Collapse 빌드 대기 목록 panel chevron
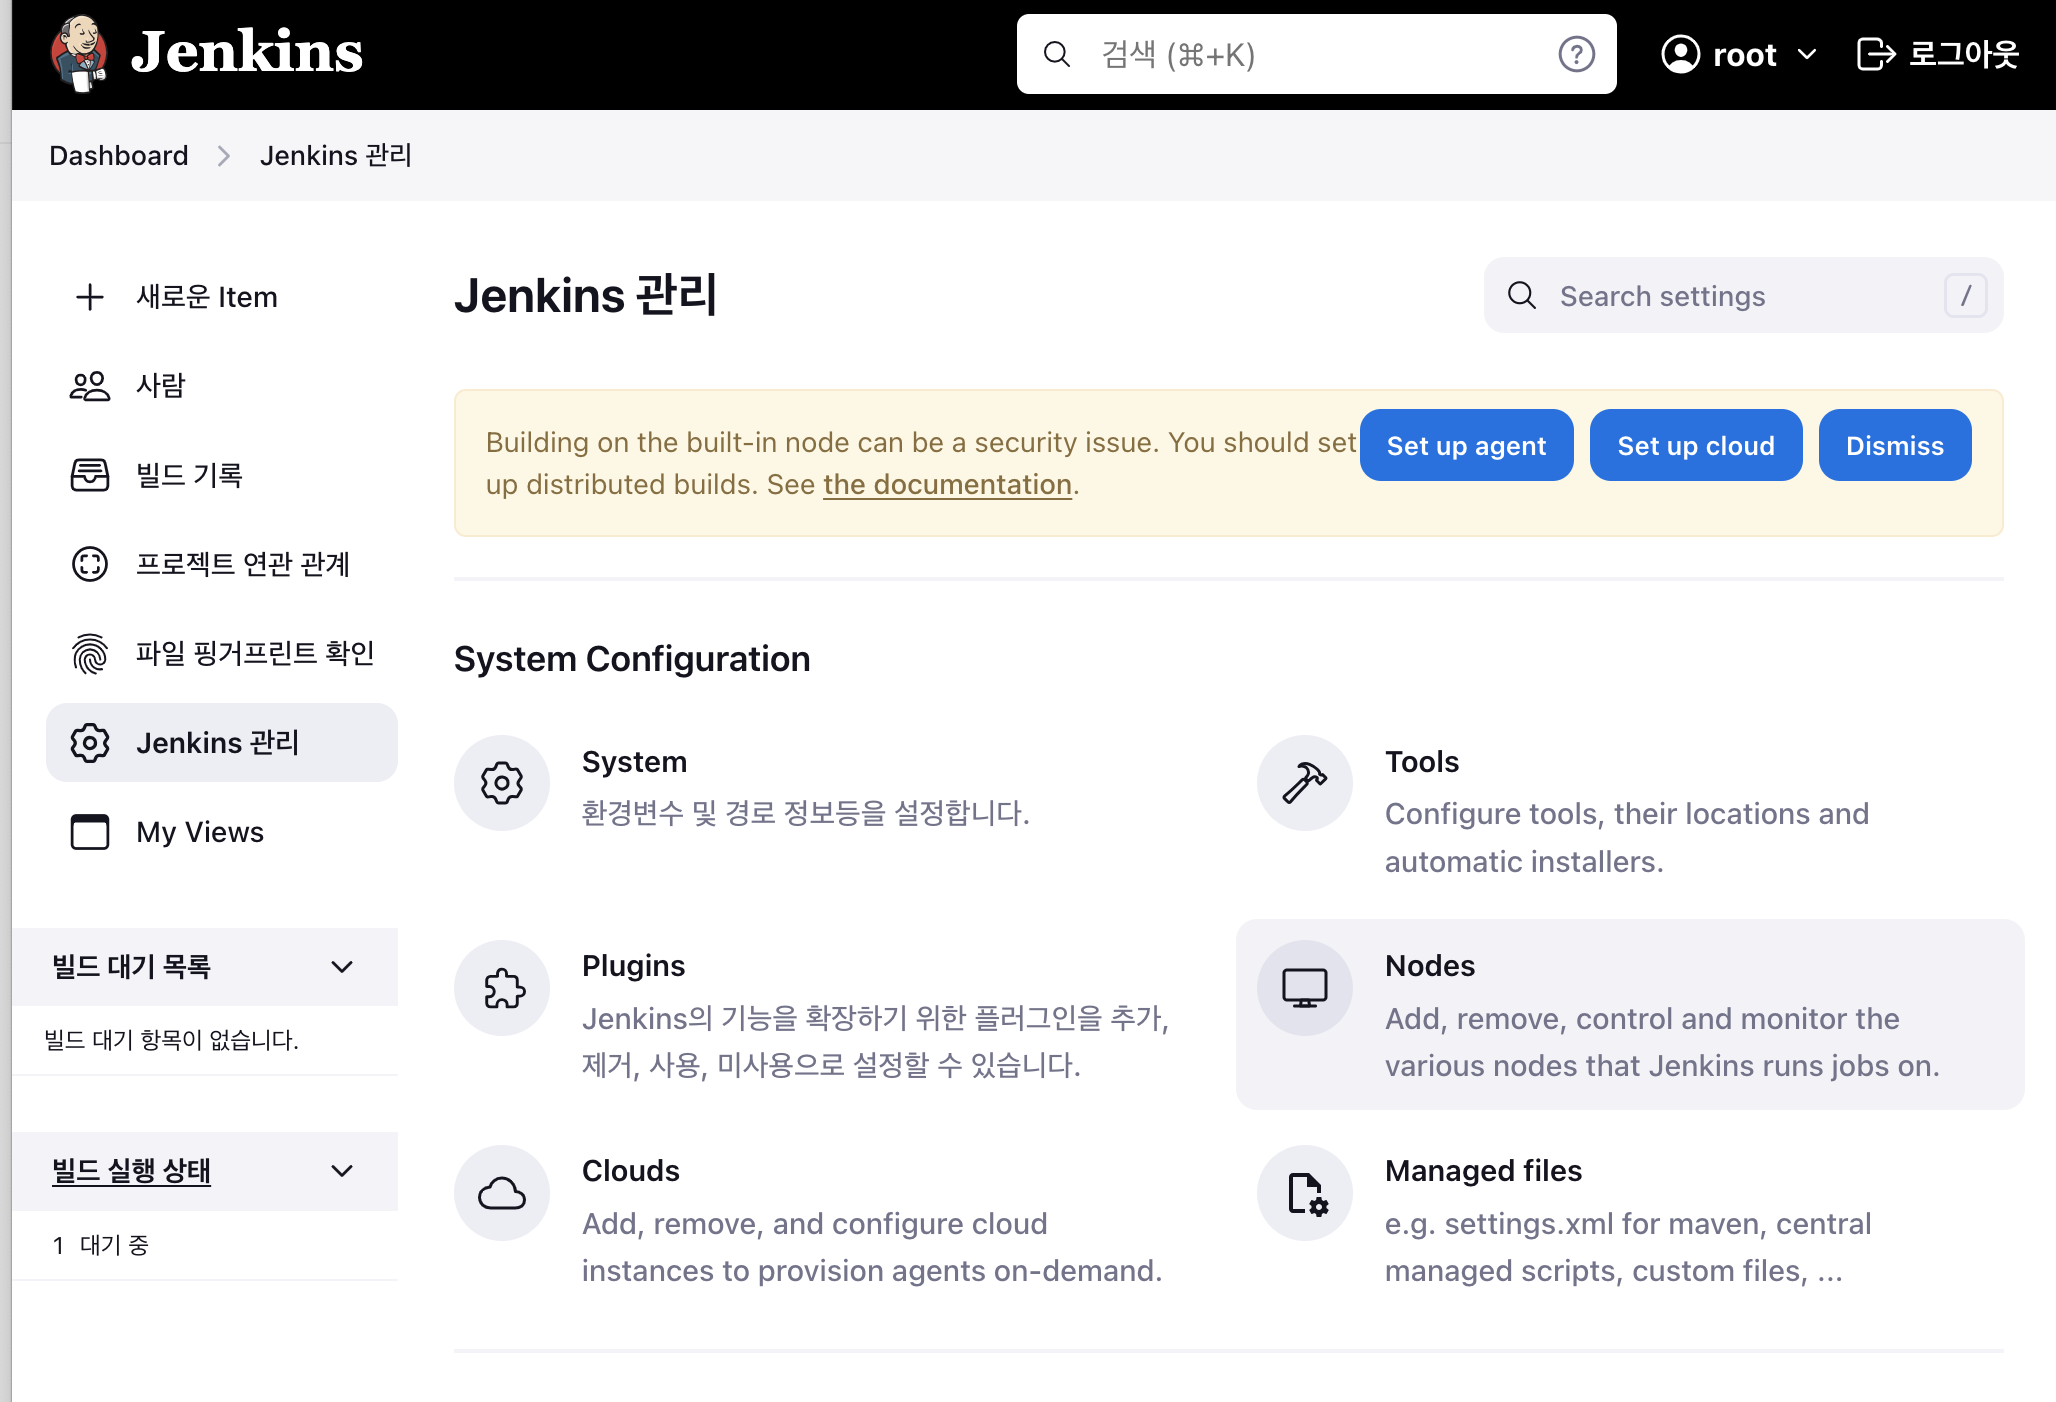The width and height of the screenshot is (2056, 1402). tap(342, 967)
